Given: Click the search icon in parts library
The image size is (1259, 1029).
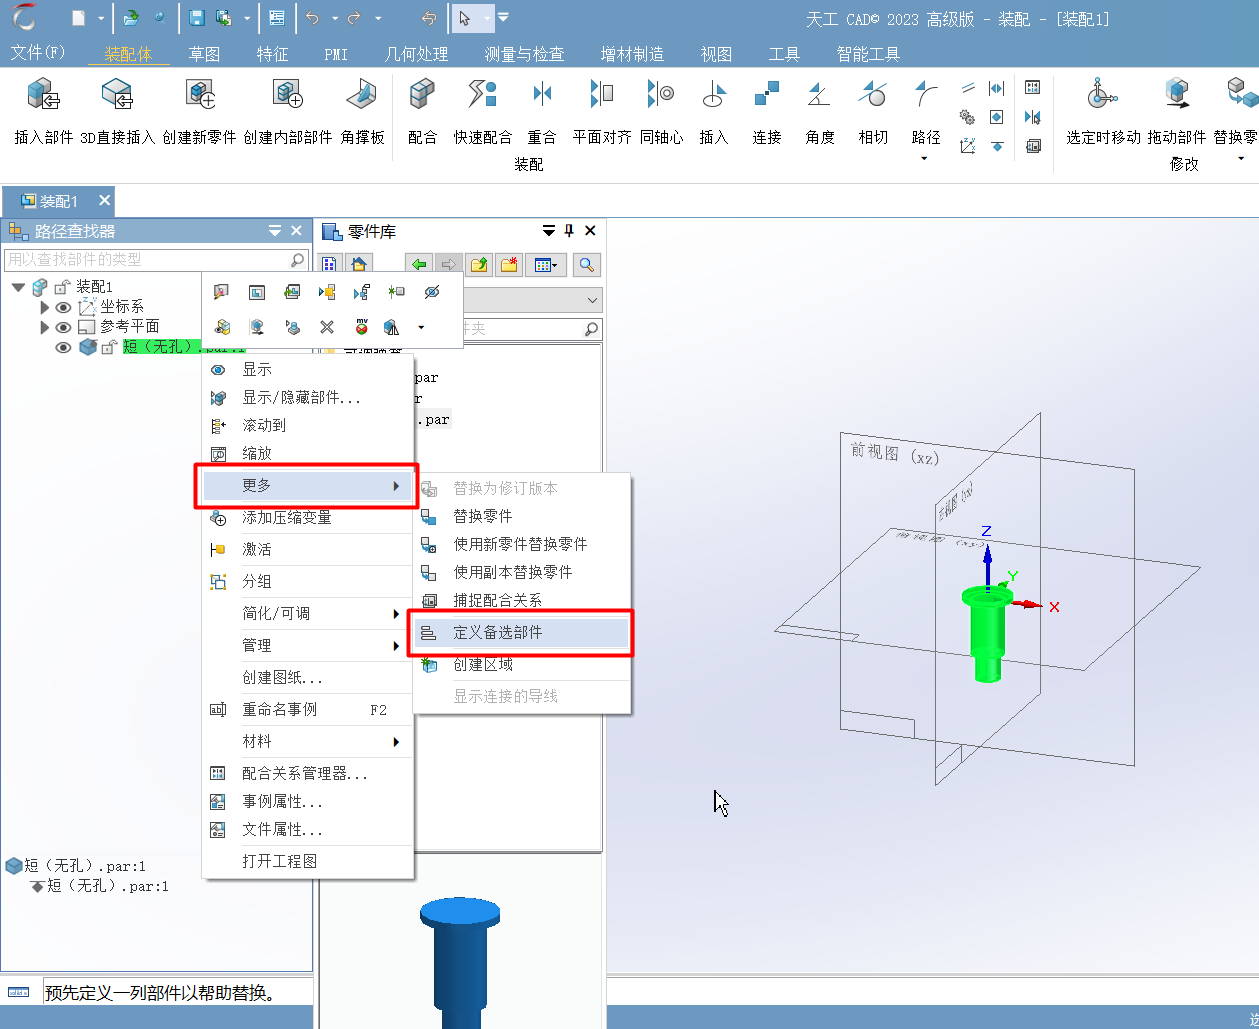Looking at the screenshot, I should pyautogui.click(x=587, y=265).
